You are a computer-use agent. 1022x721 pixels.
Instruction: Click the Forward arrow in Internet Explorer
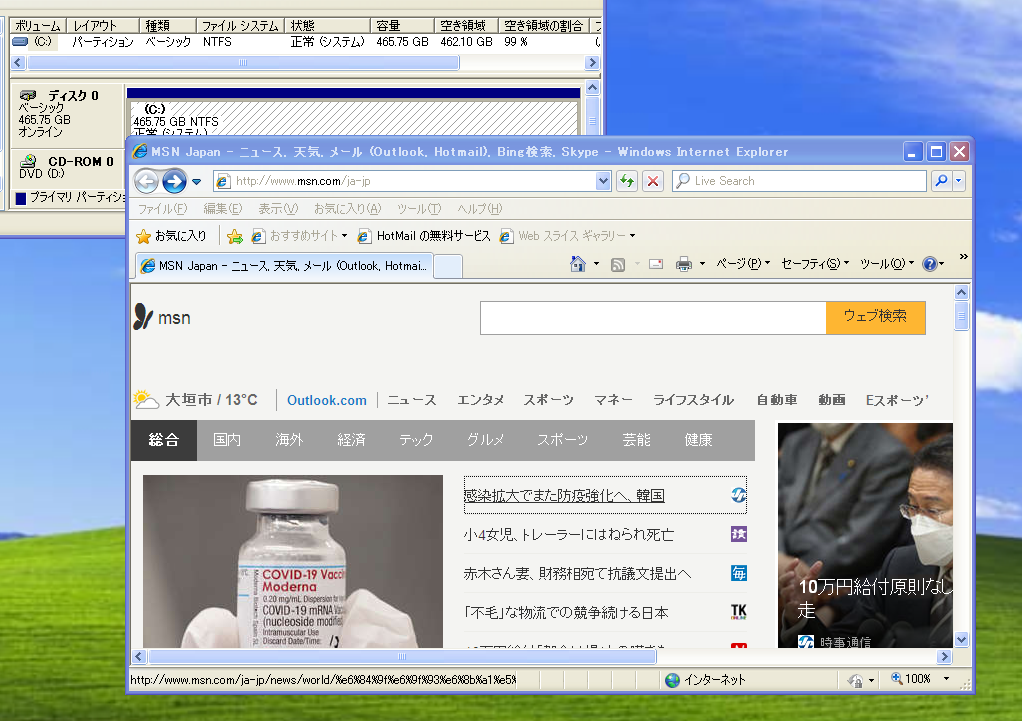174,181
